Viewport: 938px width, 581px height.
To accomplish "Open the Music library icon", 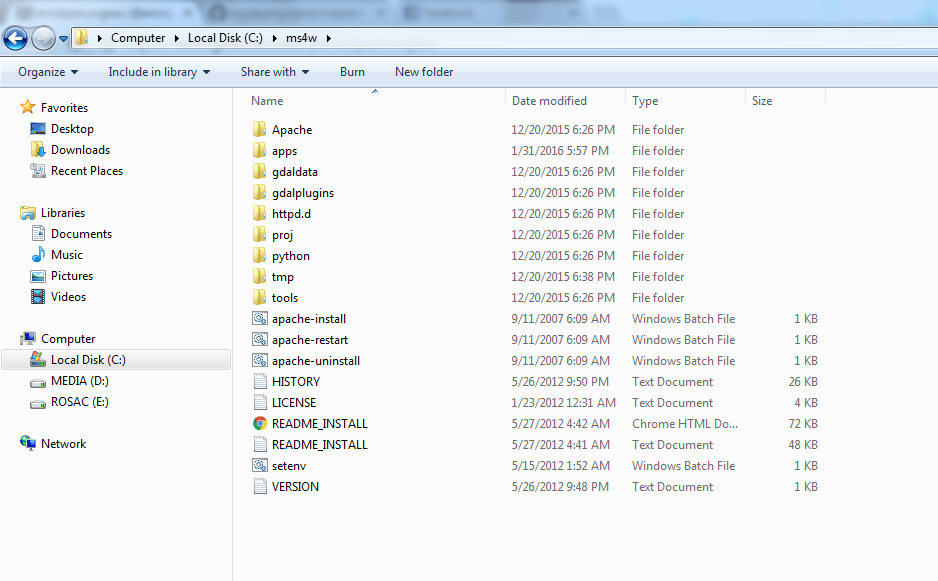I will [38, 254].
